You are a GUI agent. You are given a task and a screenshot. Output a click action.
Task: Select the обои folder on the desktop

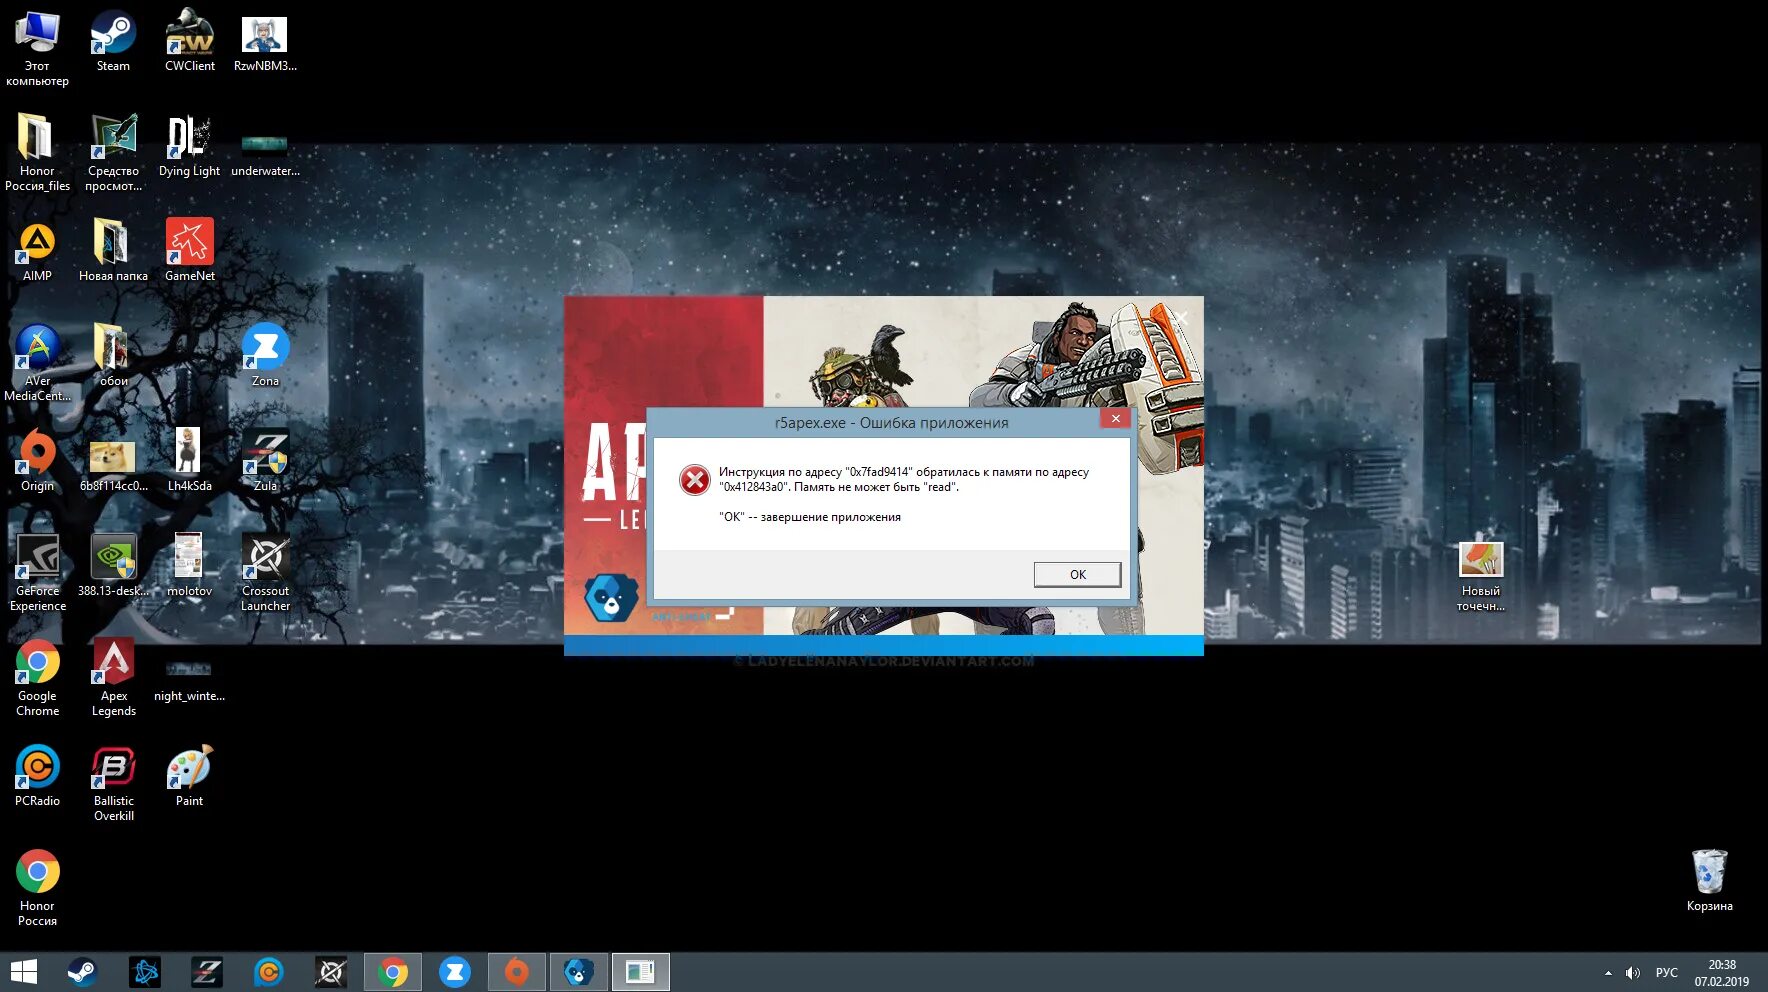pos(113,356)
